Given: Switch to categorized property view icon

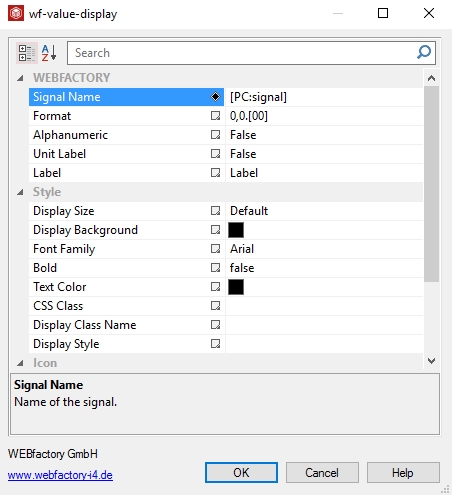Looking at the screenshot, I should (27, 53).
